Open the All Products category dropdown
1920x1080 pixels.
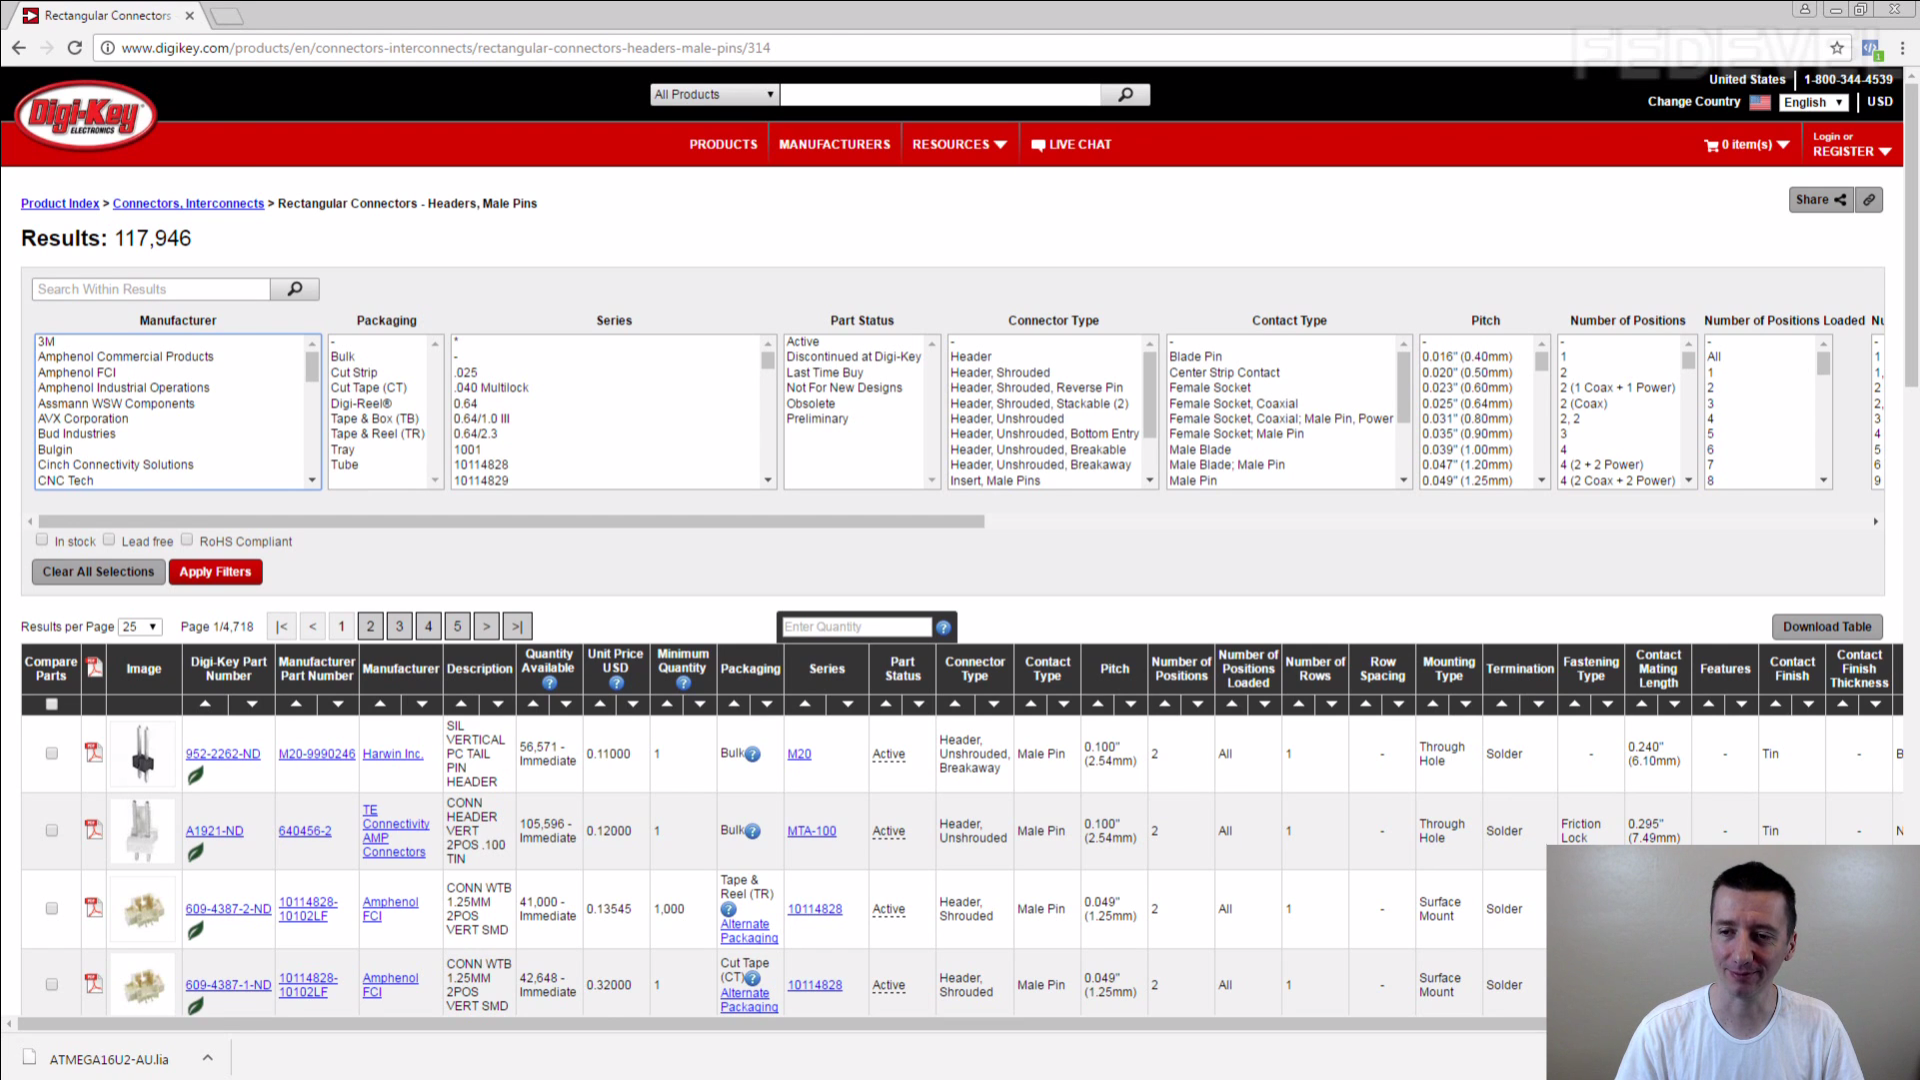(x=714, y=94)
